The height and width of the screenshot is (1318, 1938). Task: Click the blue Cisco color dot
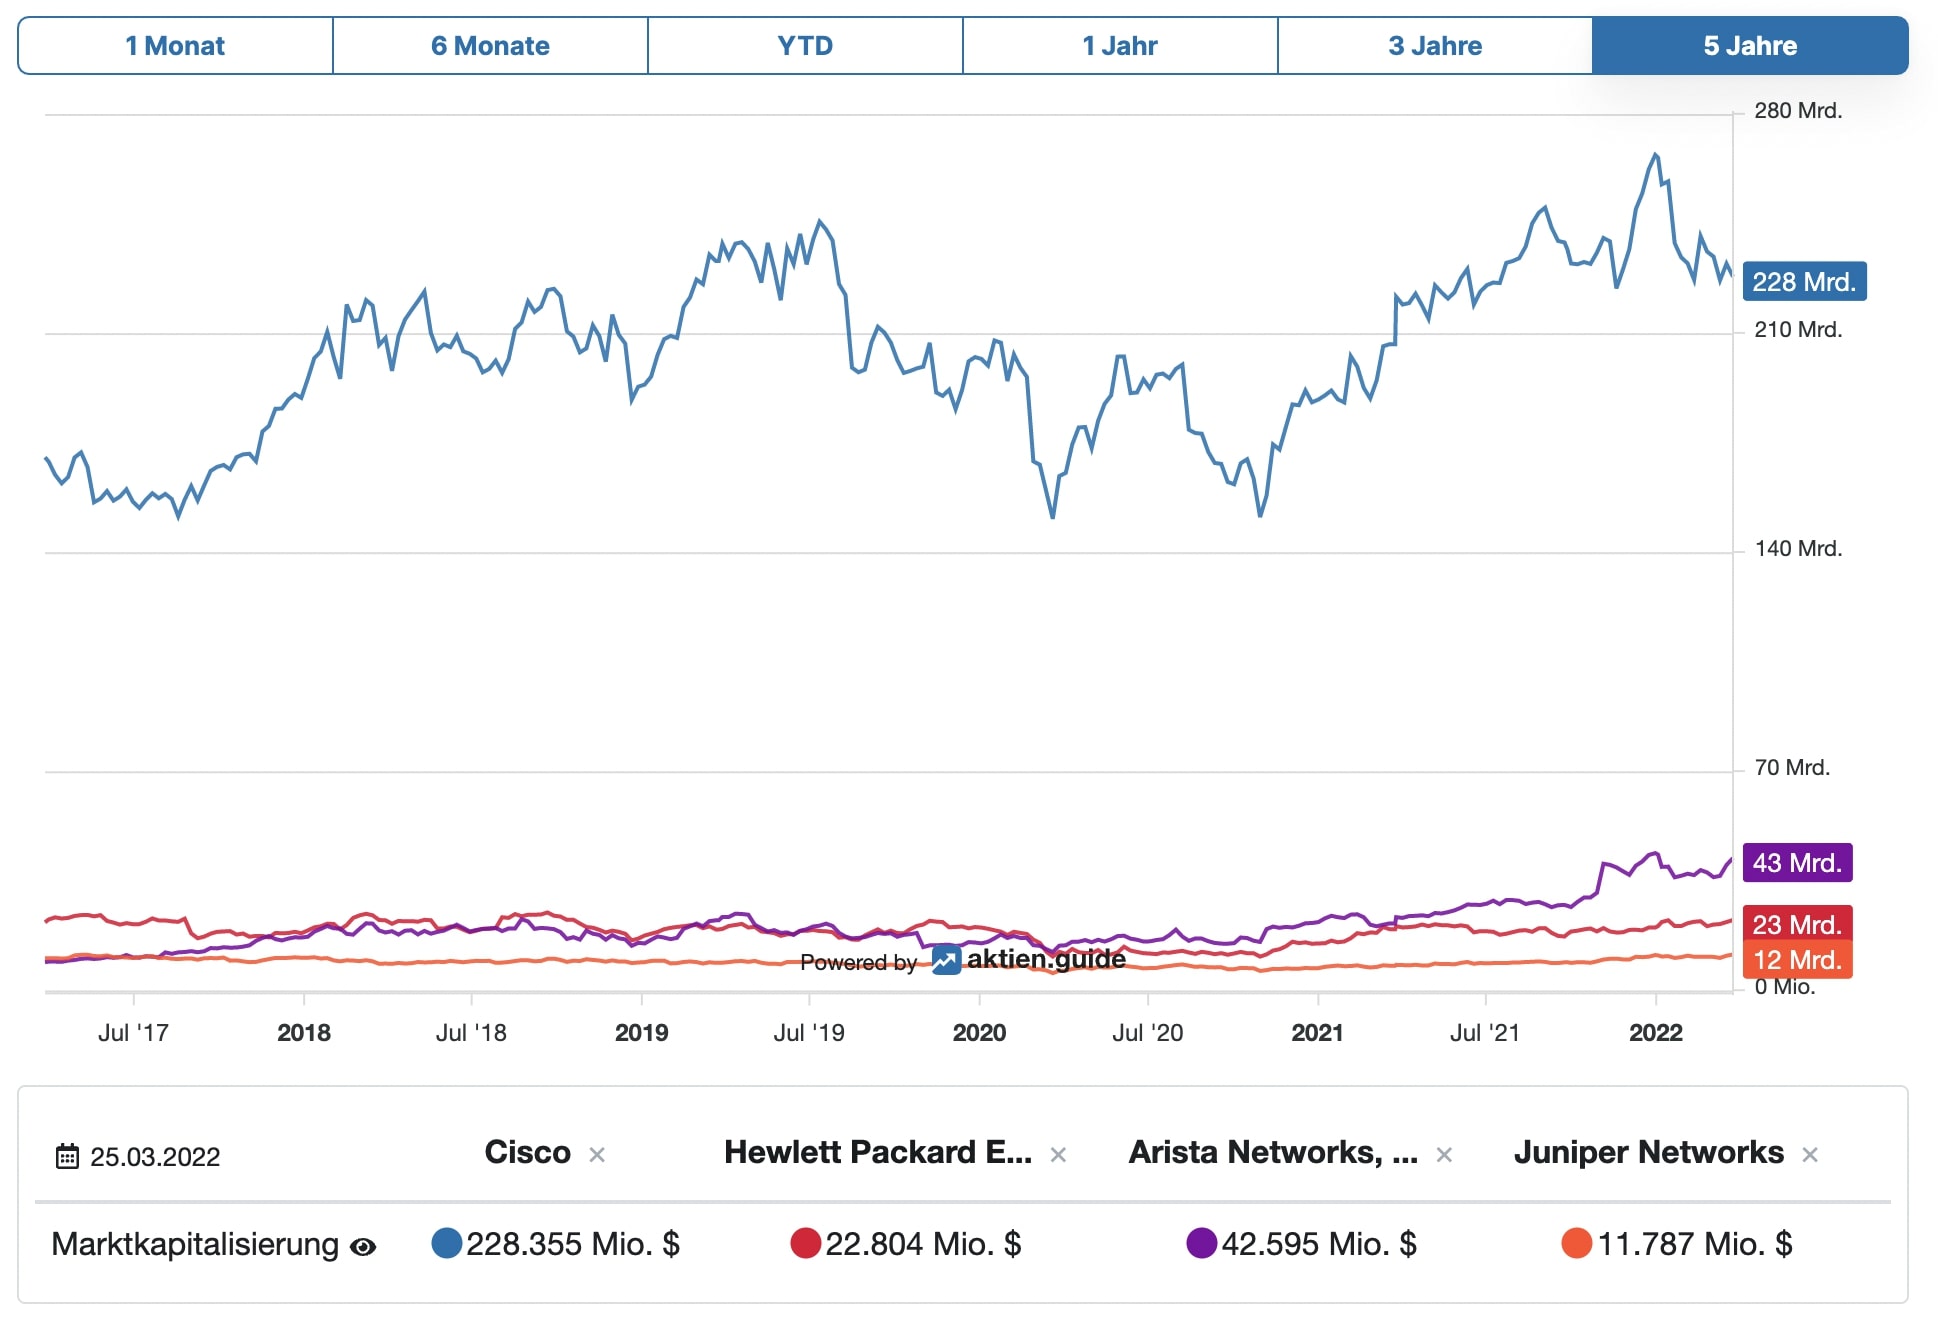point(447,1243)
